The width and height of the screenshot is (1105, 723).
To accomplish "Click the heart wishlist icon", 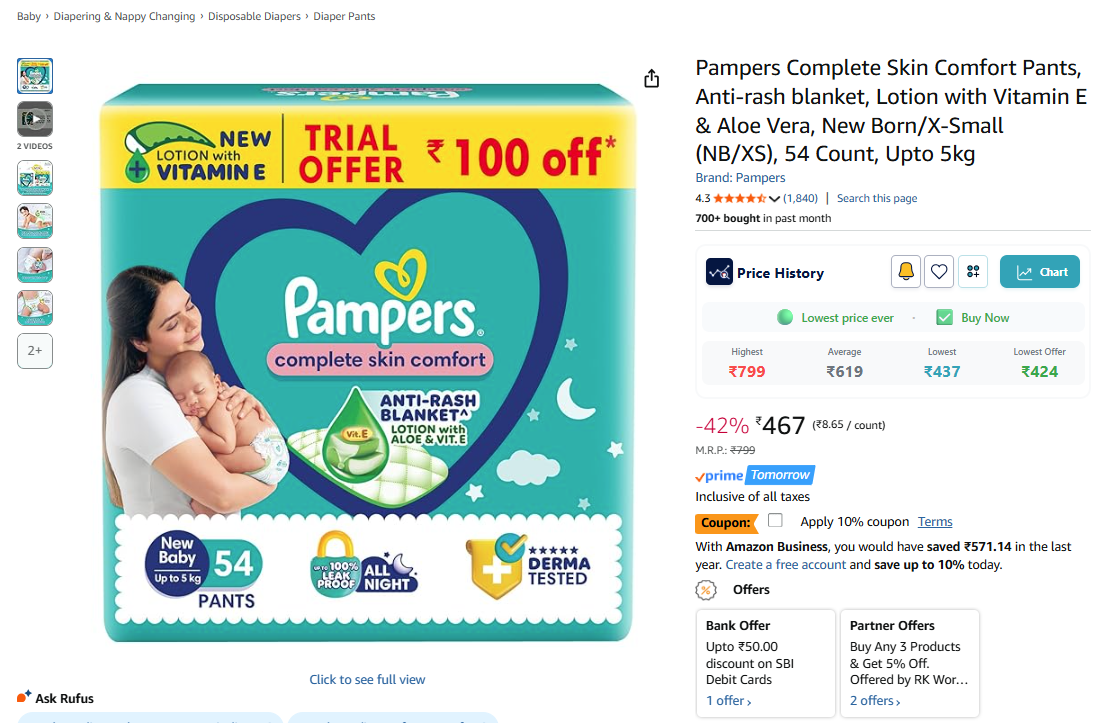I will point(938,271).
